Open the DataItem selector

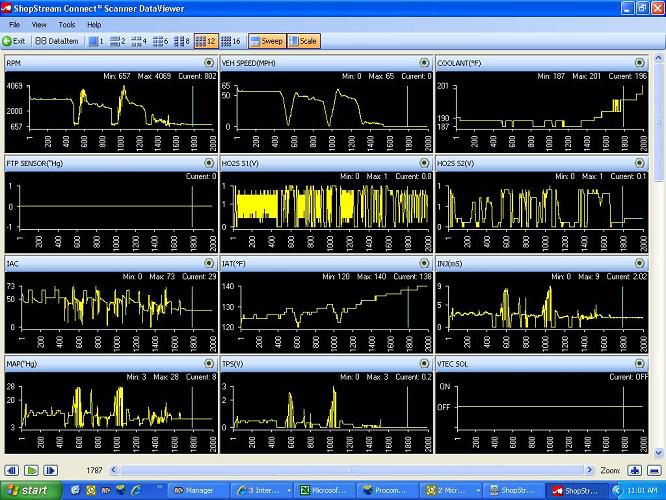(x=57, y=41)
